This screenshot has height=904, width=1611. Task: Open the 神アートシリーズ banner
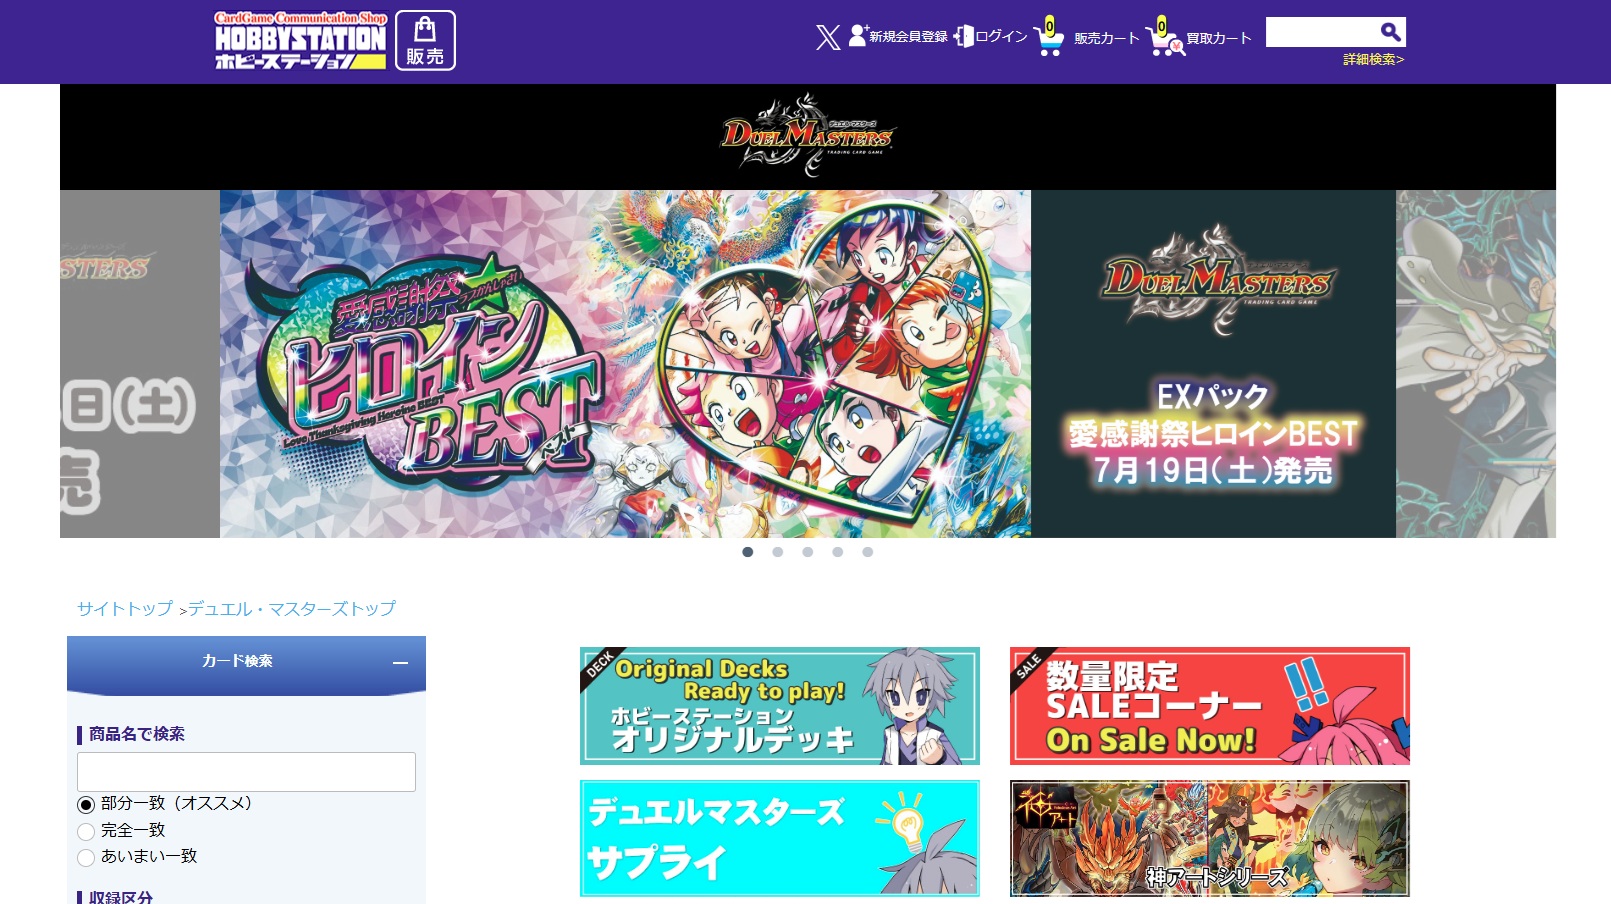pyautogui.click(x=1210, y=838)
